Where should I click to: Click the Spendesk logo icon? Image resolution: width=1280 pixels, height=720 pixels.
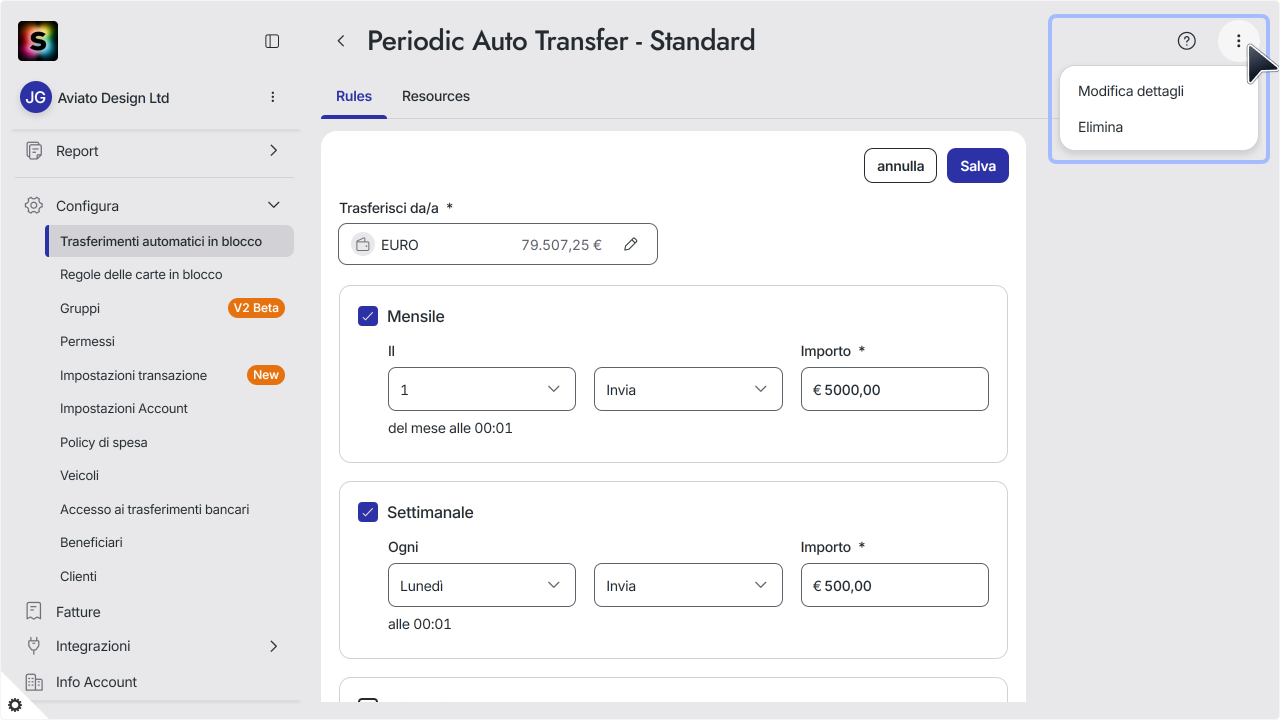38,41
